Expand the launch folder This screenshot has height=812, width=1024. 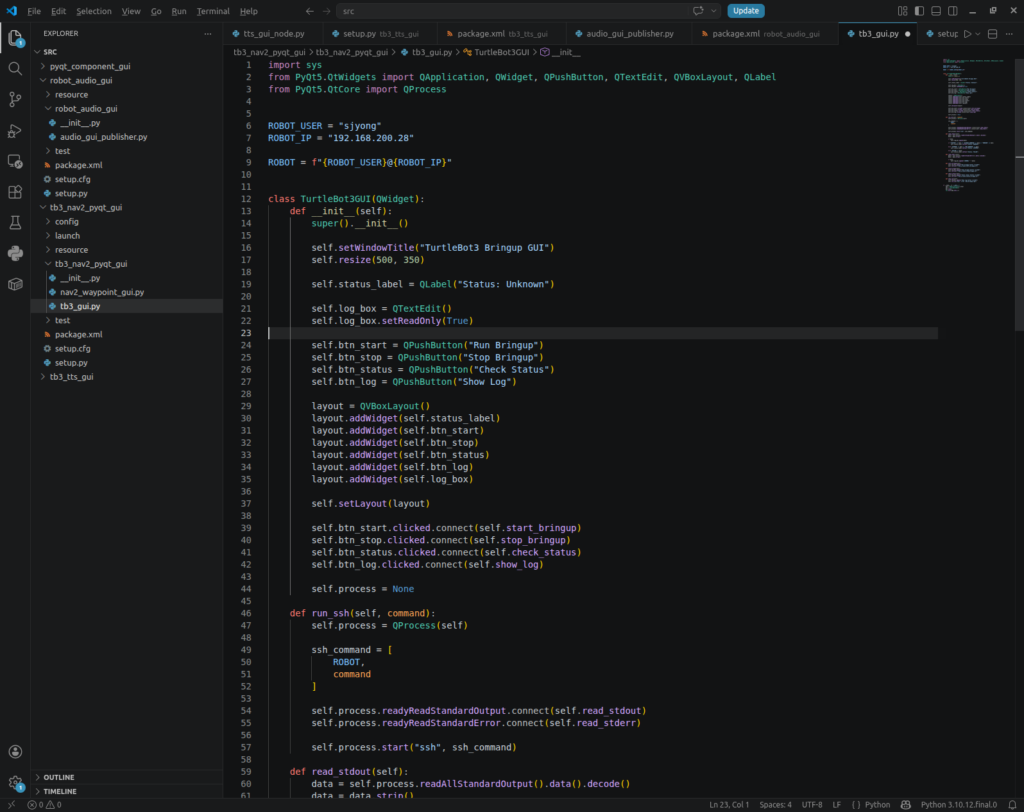click(x=68, y=236)
